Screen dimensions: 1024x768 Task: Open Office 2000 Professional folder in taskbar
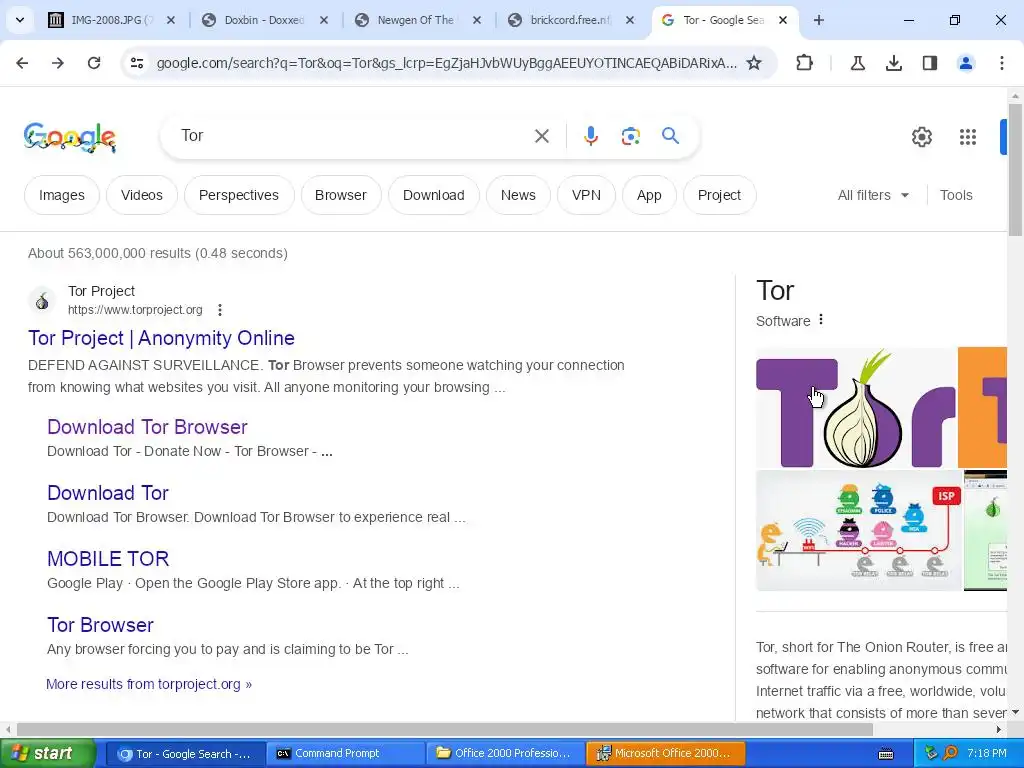click(x=505, y=753)
